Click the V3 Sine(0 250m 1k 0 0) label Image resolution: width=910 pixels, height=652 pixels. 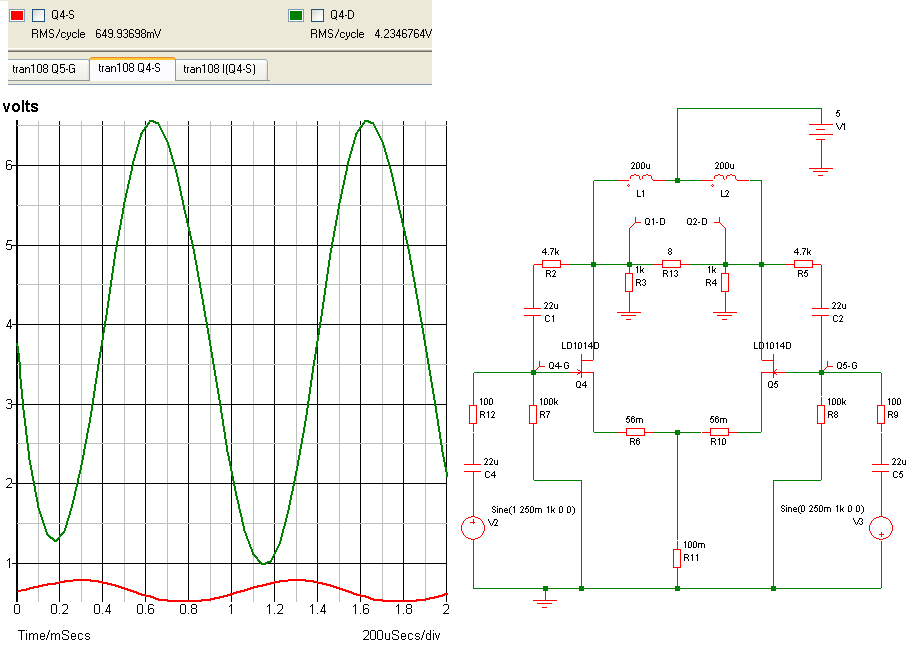tap(822, 509)
